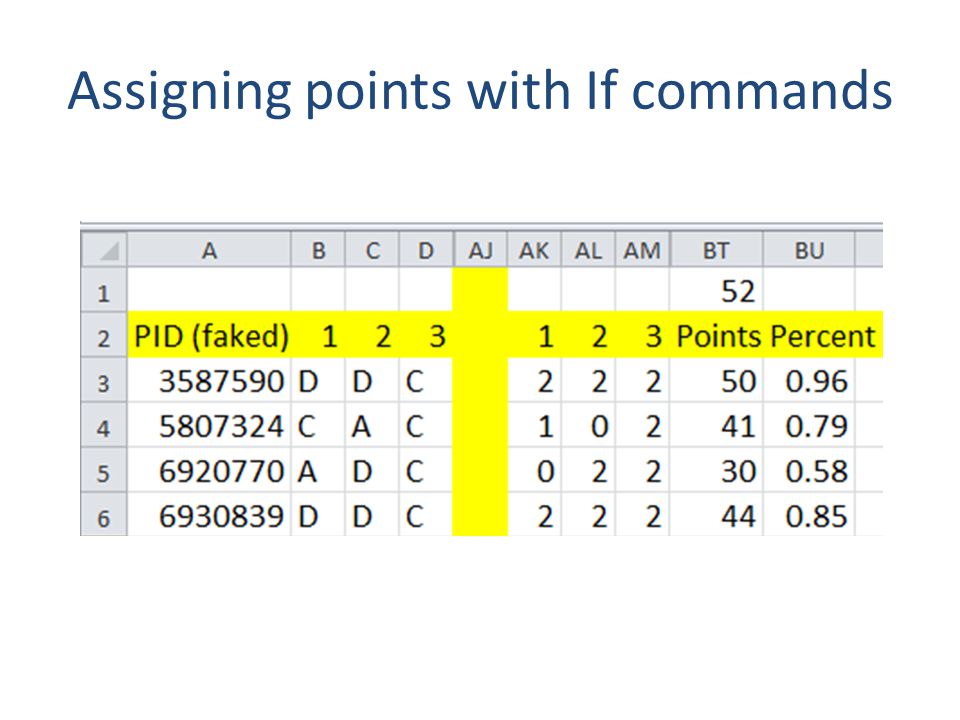The image size is (960, 720).
Task: Click cell containing 52 in column BT
Action: [716, 291]
